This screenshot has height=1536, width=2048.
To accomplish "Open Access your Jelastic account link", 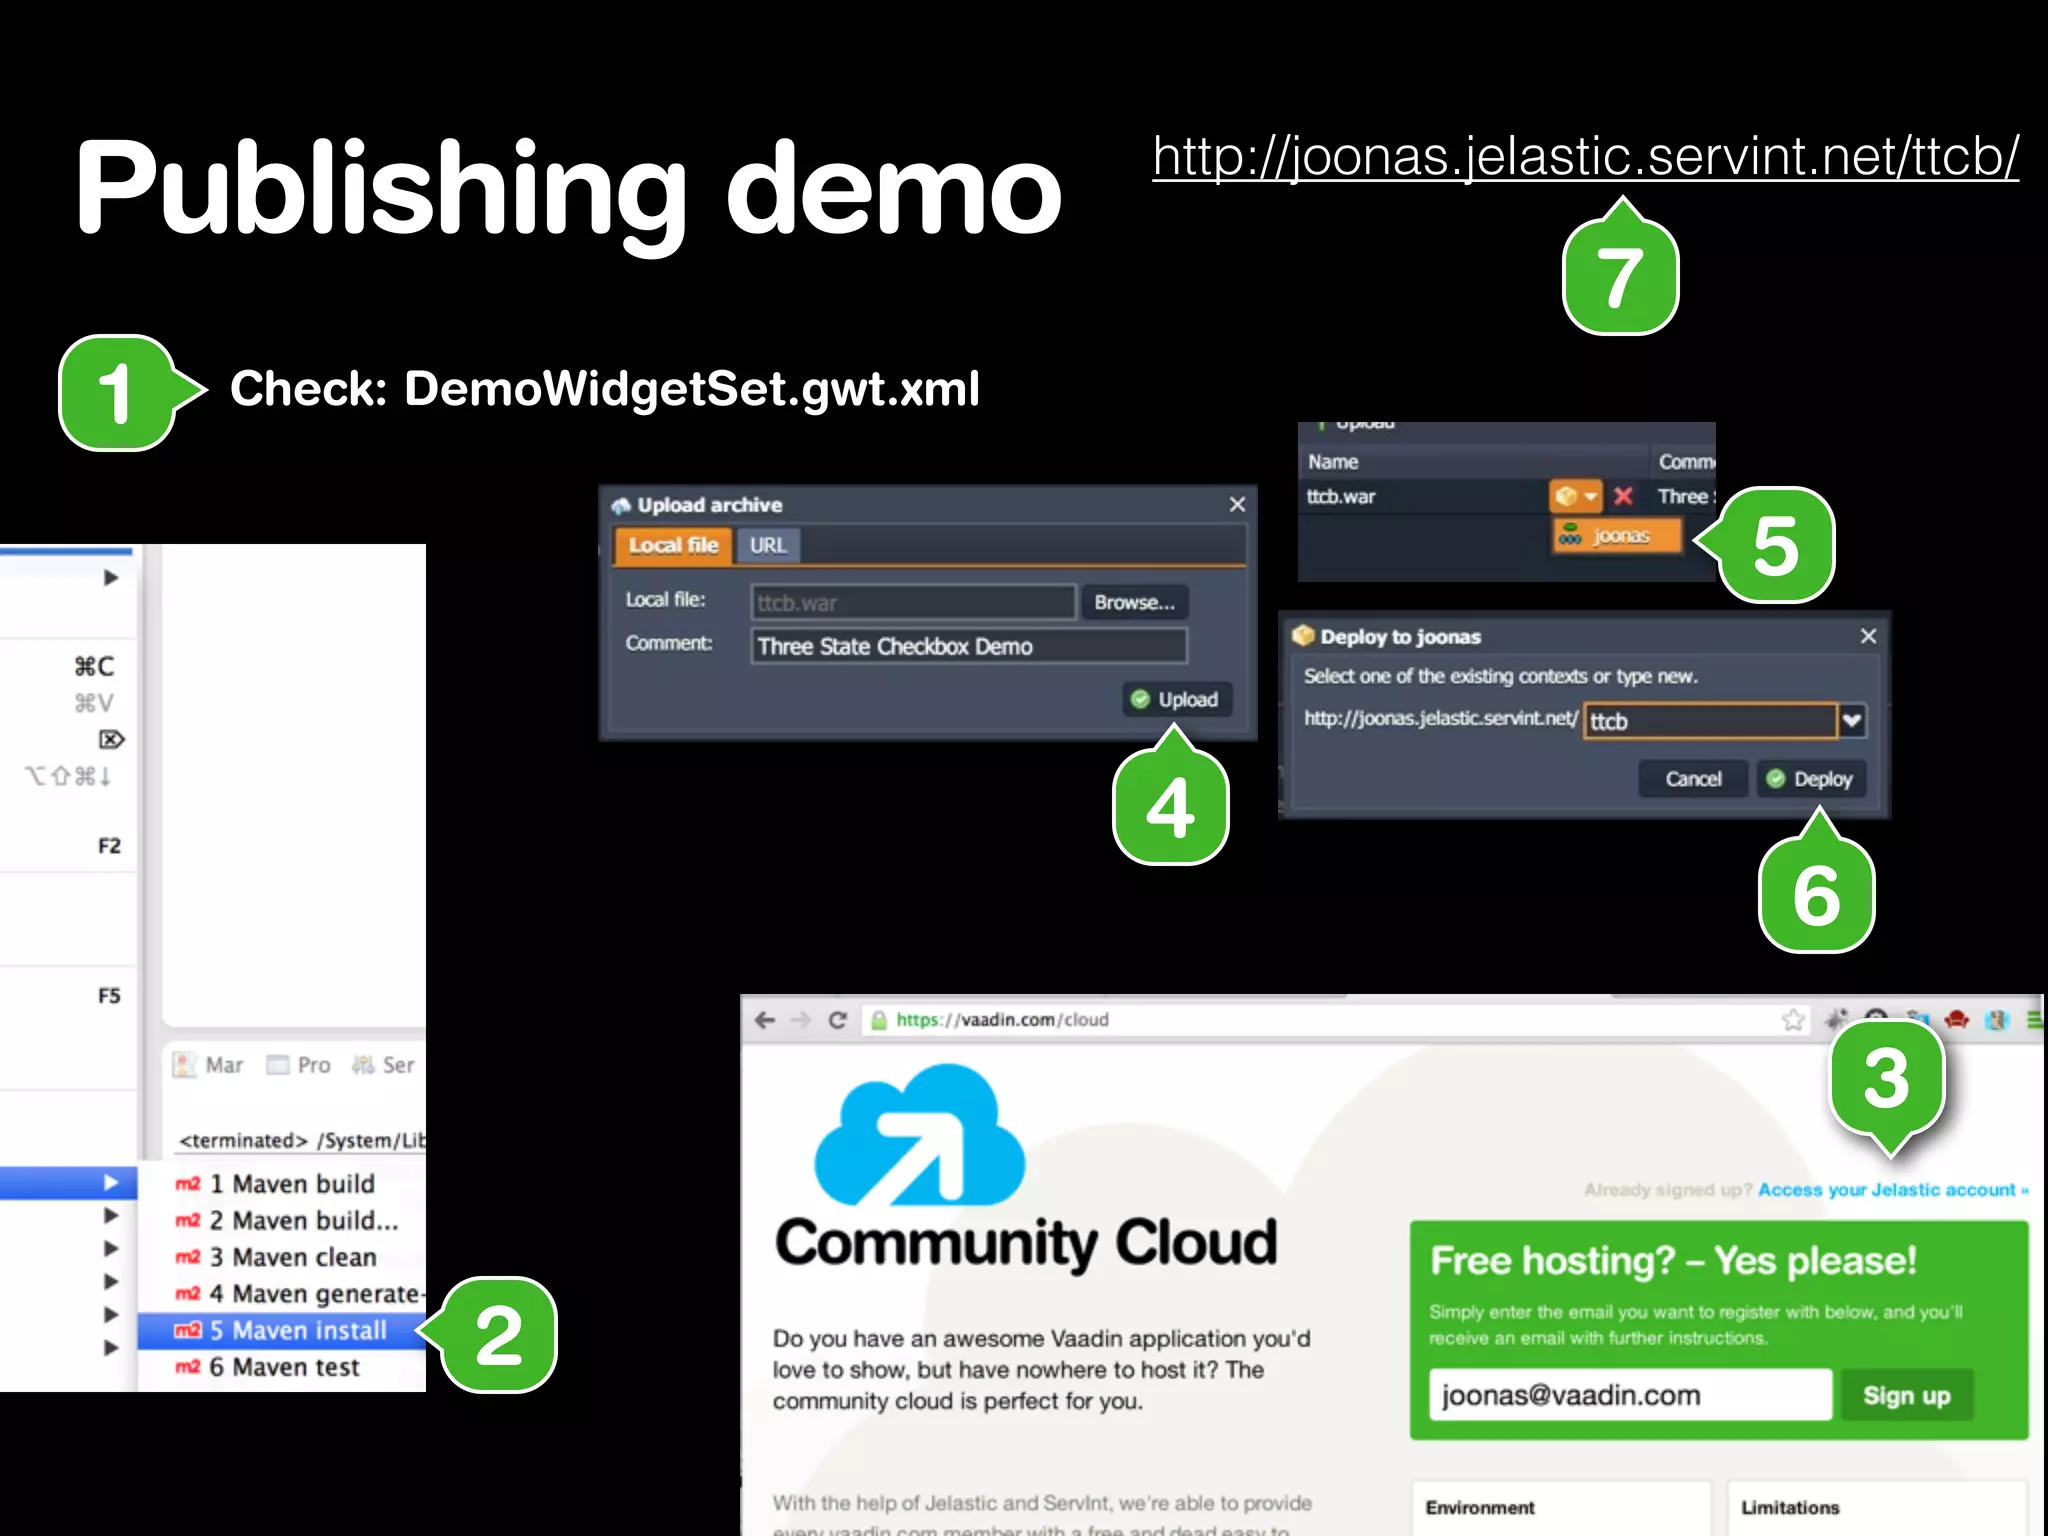I will point(1891,1190).
